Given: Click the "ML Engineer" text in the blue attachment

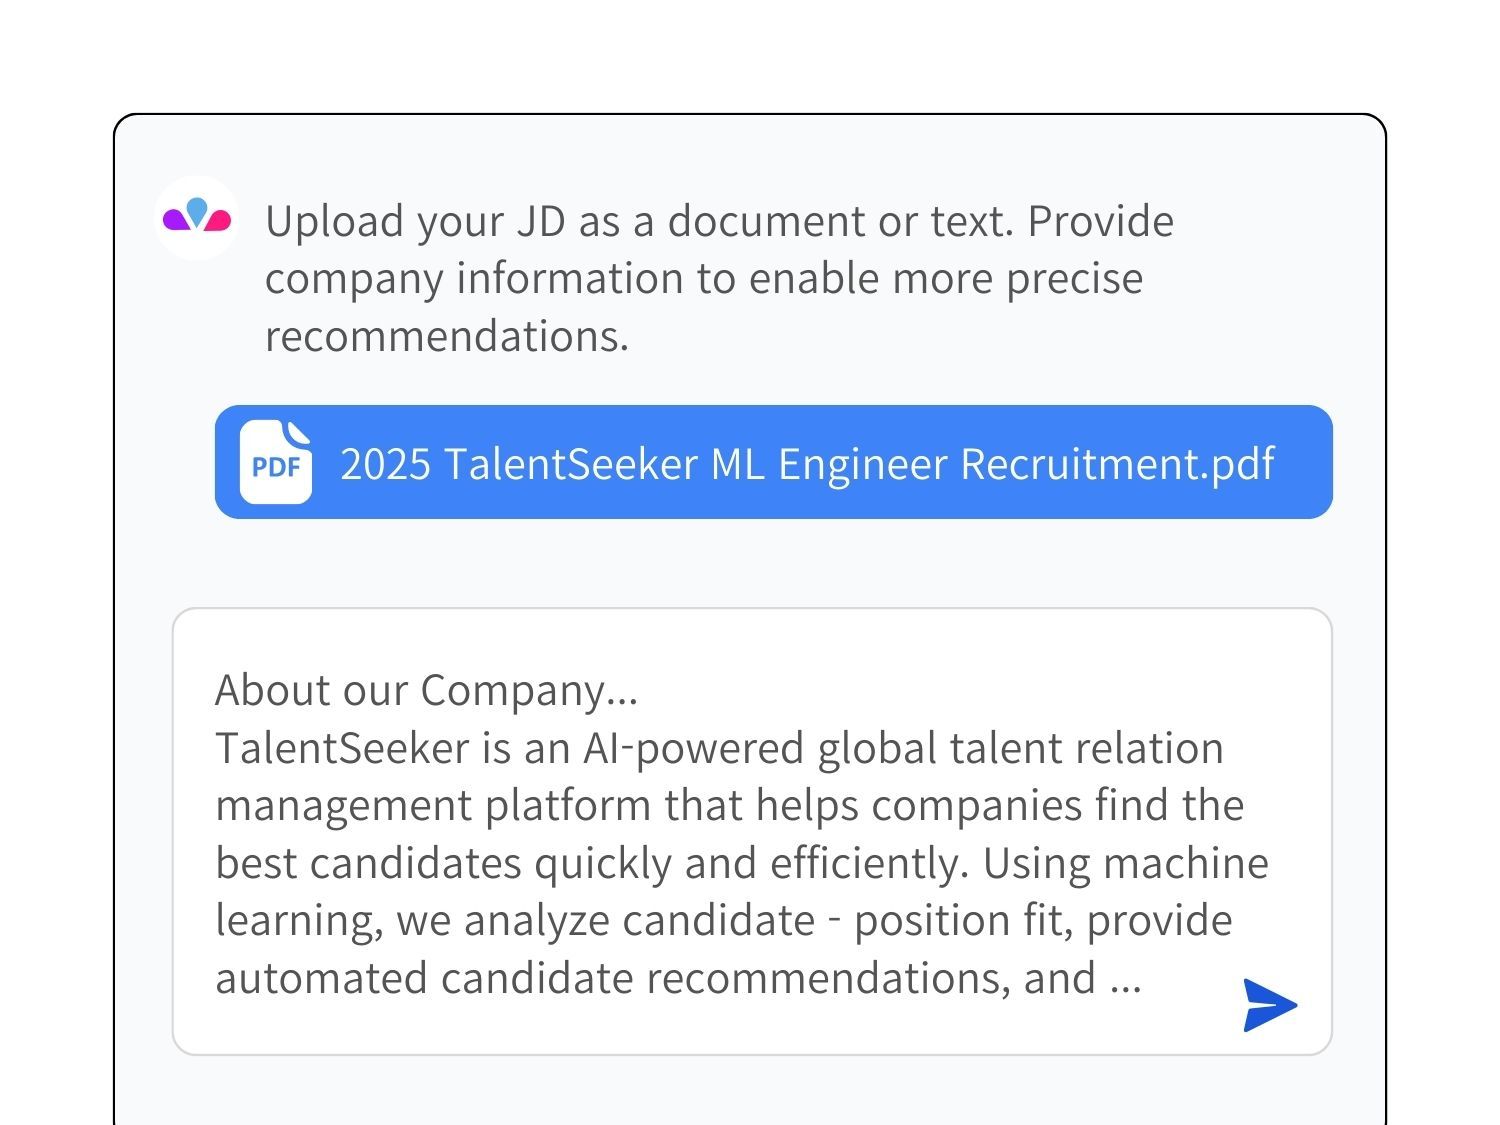Looking at the screenshot, I should [829, 464].
